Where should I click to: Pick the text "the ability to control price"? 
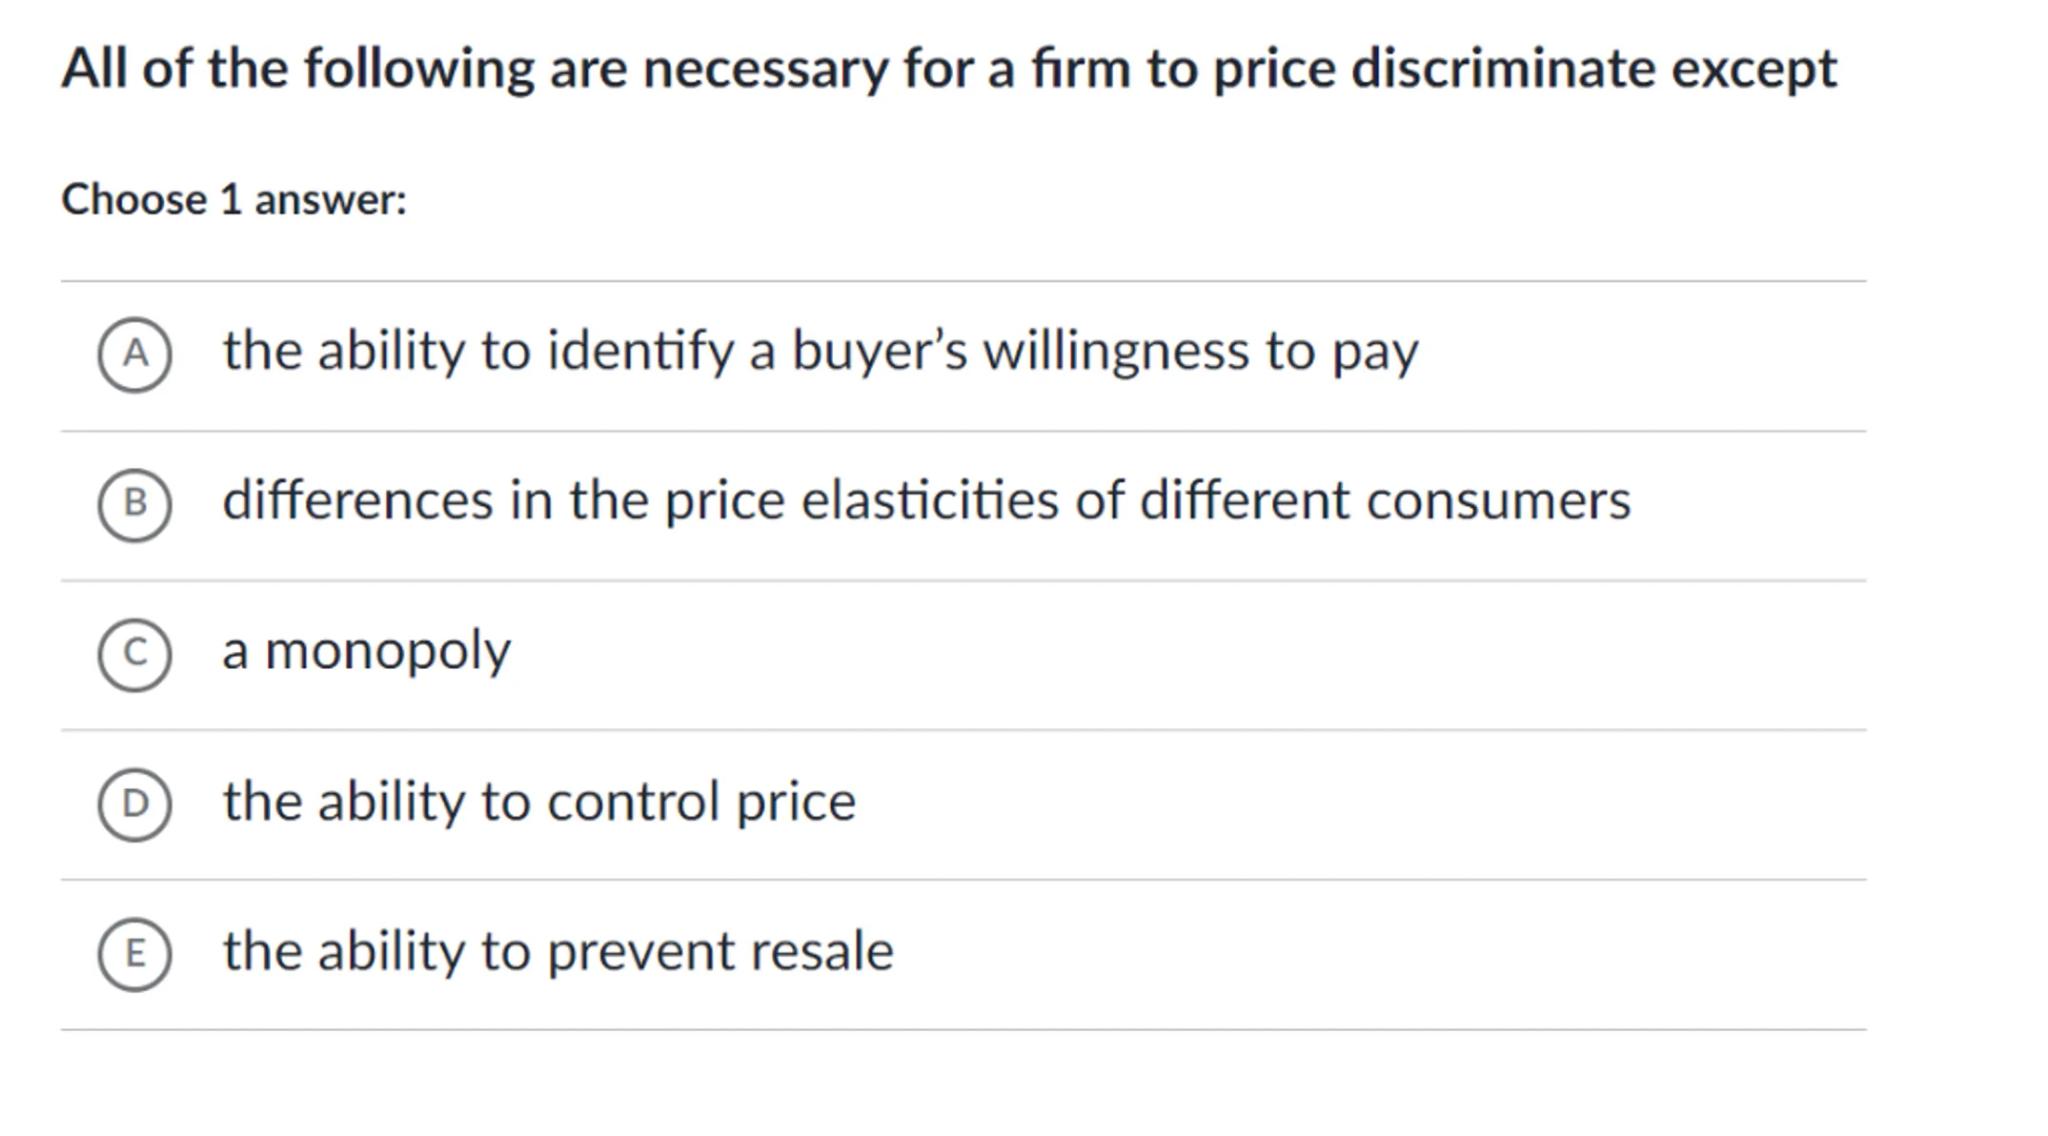click(539, 802)
